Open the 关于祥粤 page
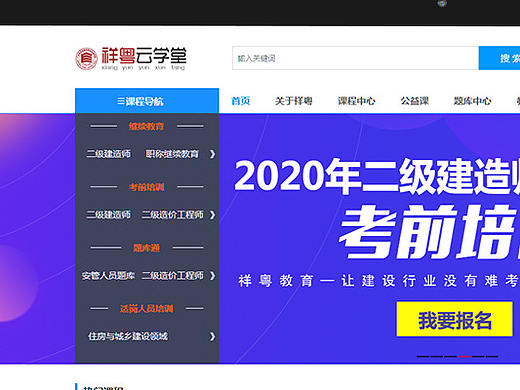This screenshot has height=390, width=520. click(294, 101)
